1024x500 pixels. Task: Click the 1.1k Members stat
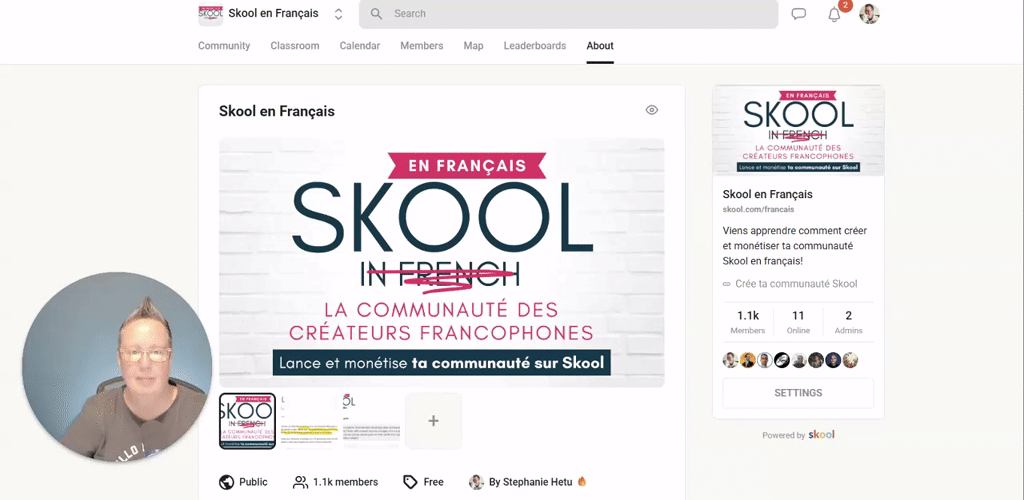748,322
